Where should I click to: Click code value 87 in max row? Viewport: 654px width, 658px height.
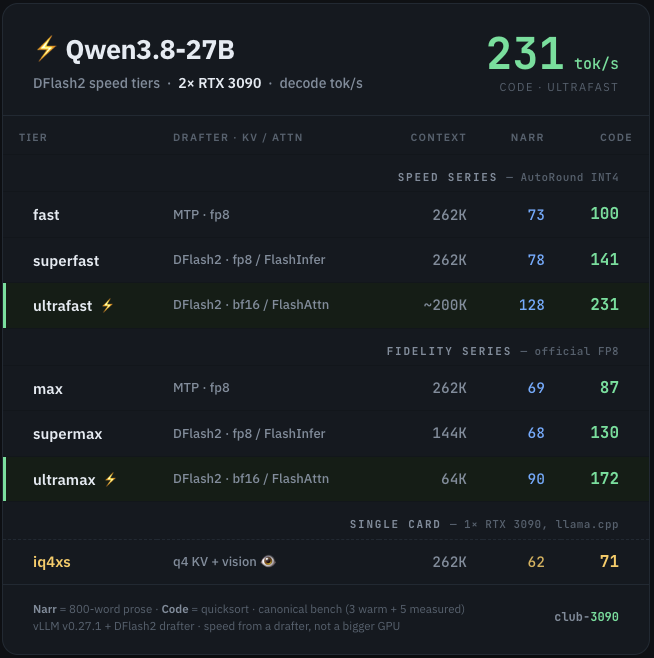point(609,387)
